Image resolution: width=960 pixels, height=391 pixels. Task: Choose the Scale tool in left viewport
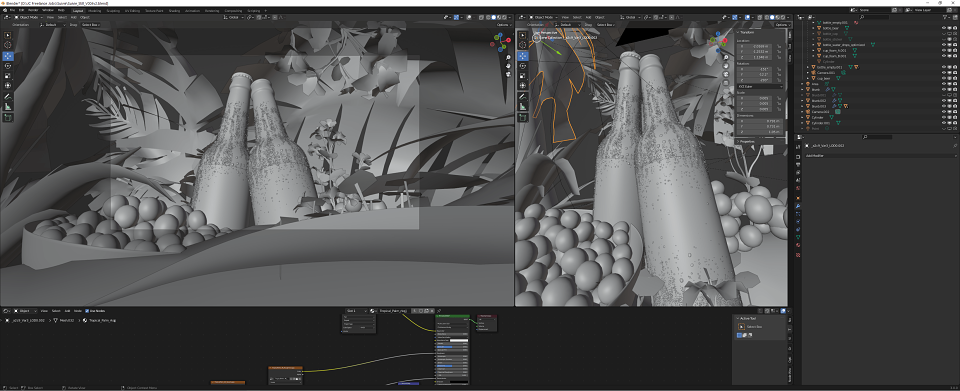8,76
